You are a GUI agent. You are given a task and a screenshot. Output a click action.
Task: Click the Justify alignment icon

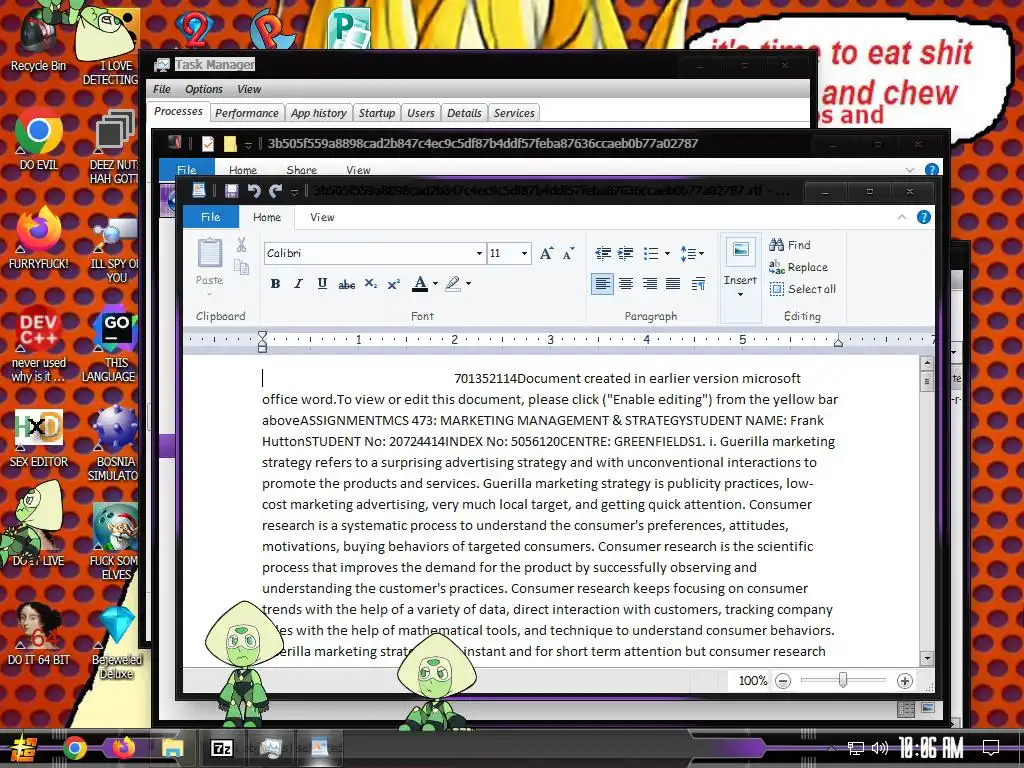673,283
